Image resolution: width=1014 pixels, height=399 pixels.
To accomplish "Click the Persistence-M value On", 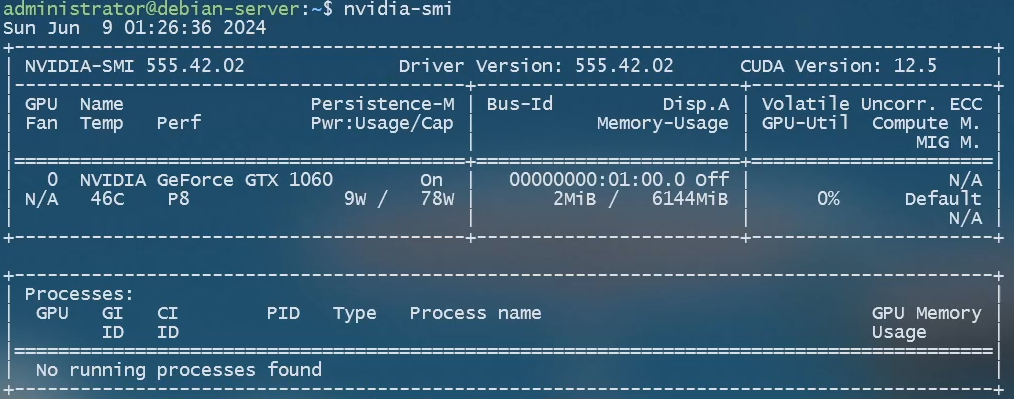I will coord(431,179).
